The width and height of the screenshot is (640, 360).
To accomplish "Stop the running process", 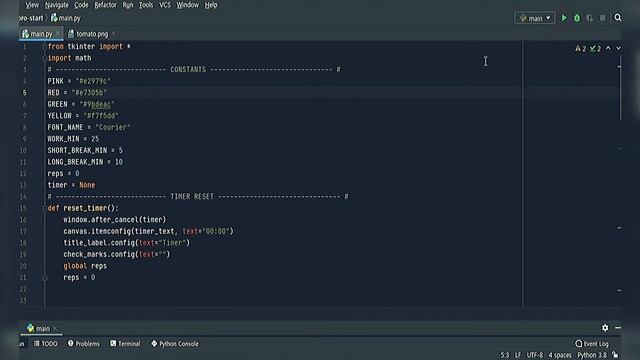I will coord(602,18).
